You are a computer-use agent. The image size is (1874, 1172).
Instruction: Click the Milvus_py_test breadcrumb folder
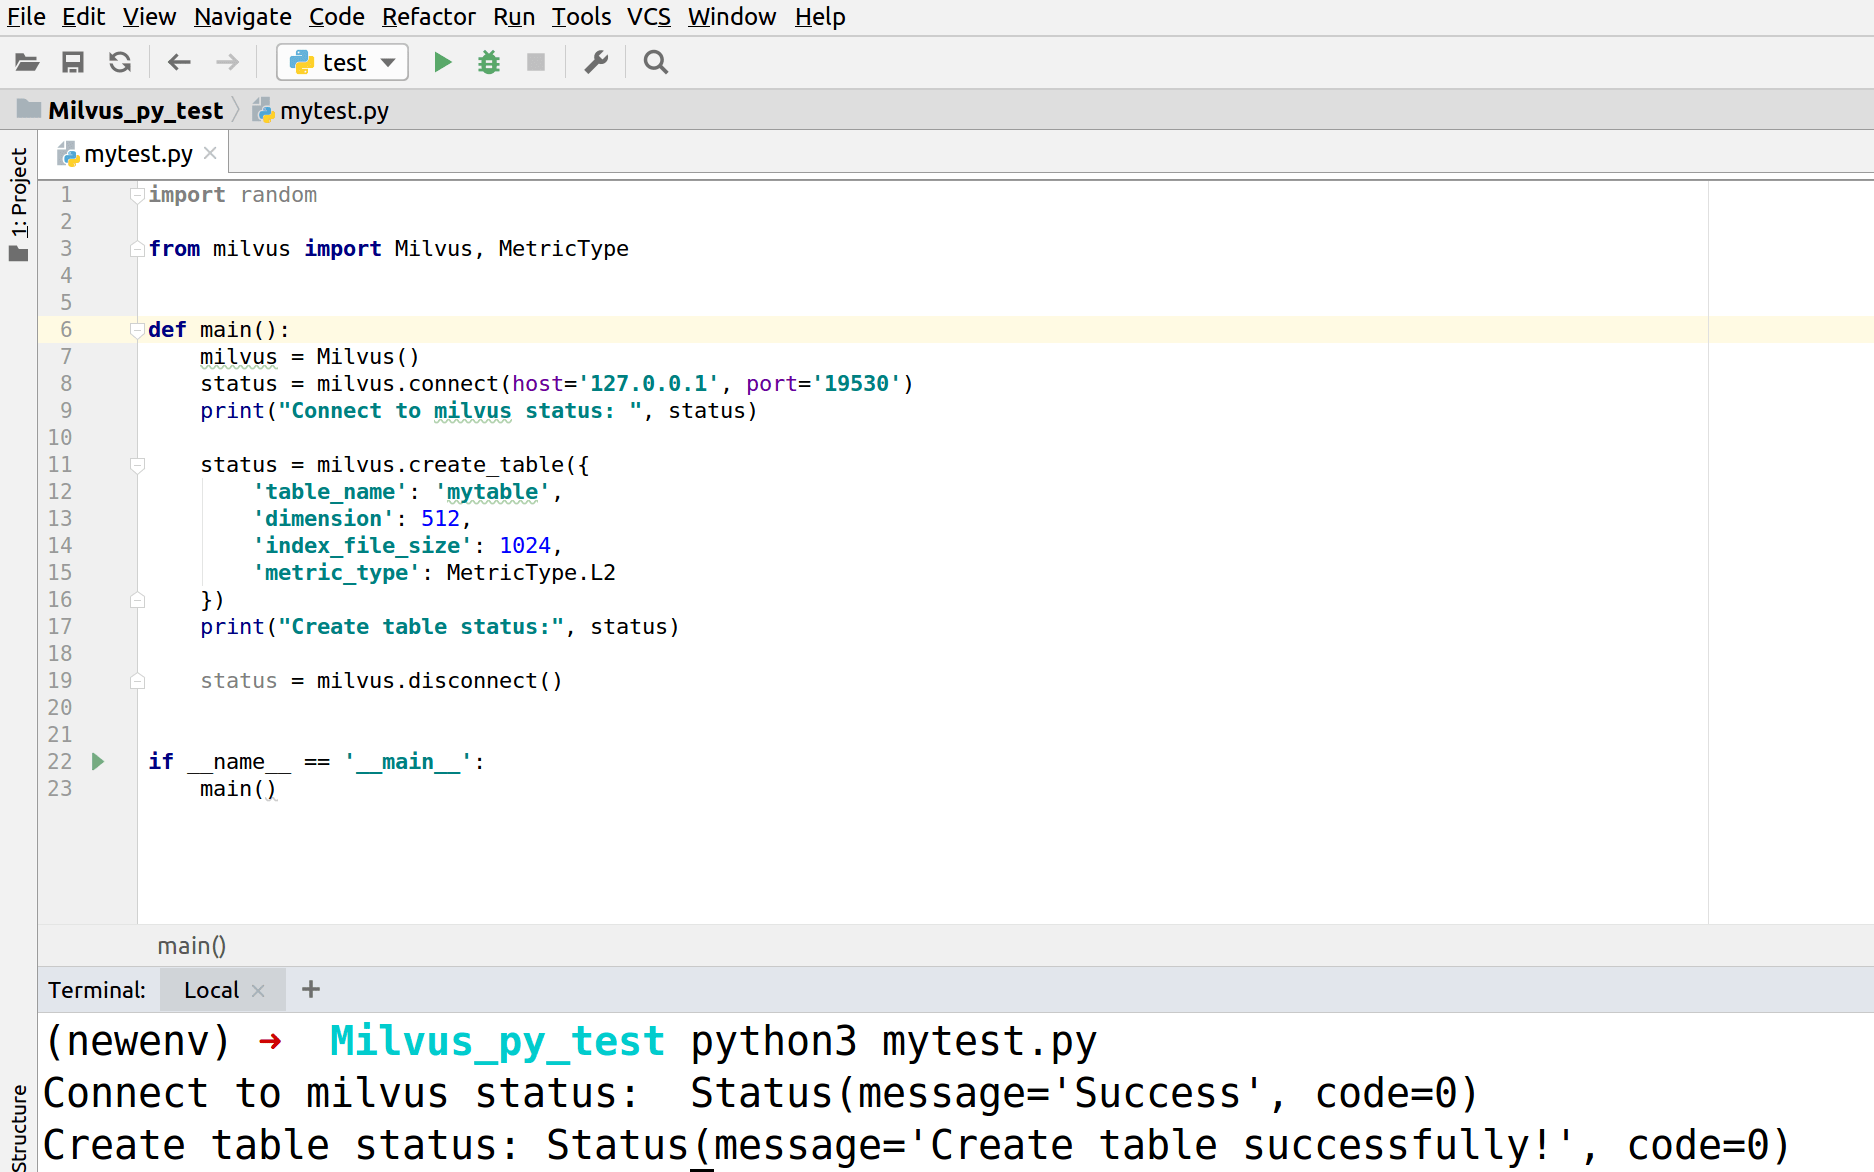(x=120, y=110)
